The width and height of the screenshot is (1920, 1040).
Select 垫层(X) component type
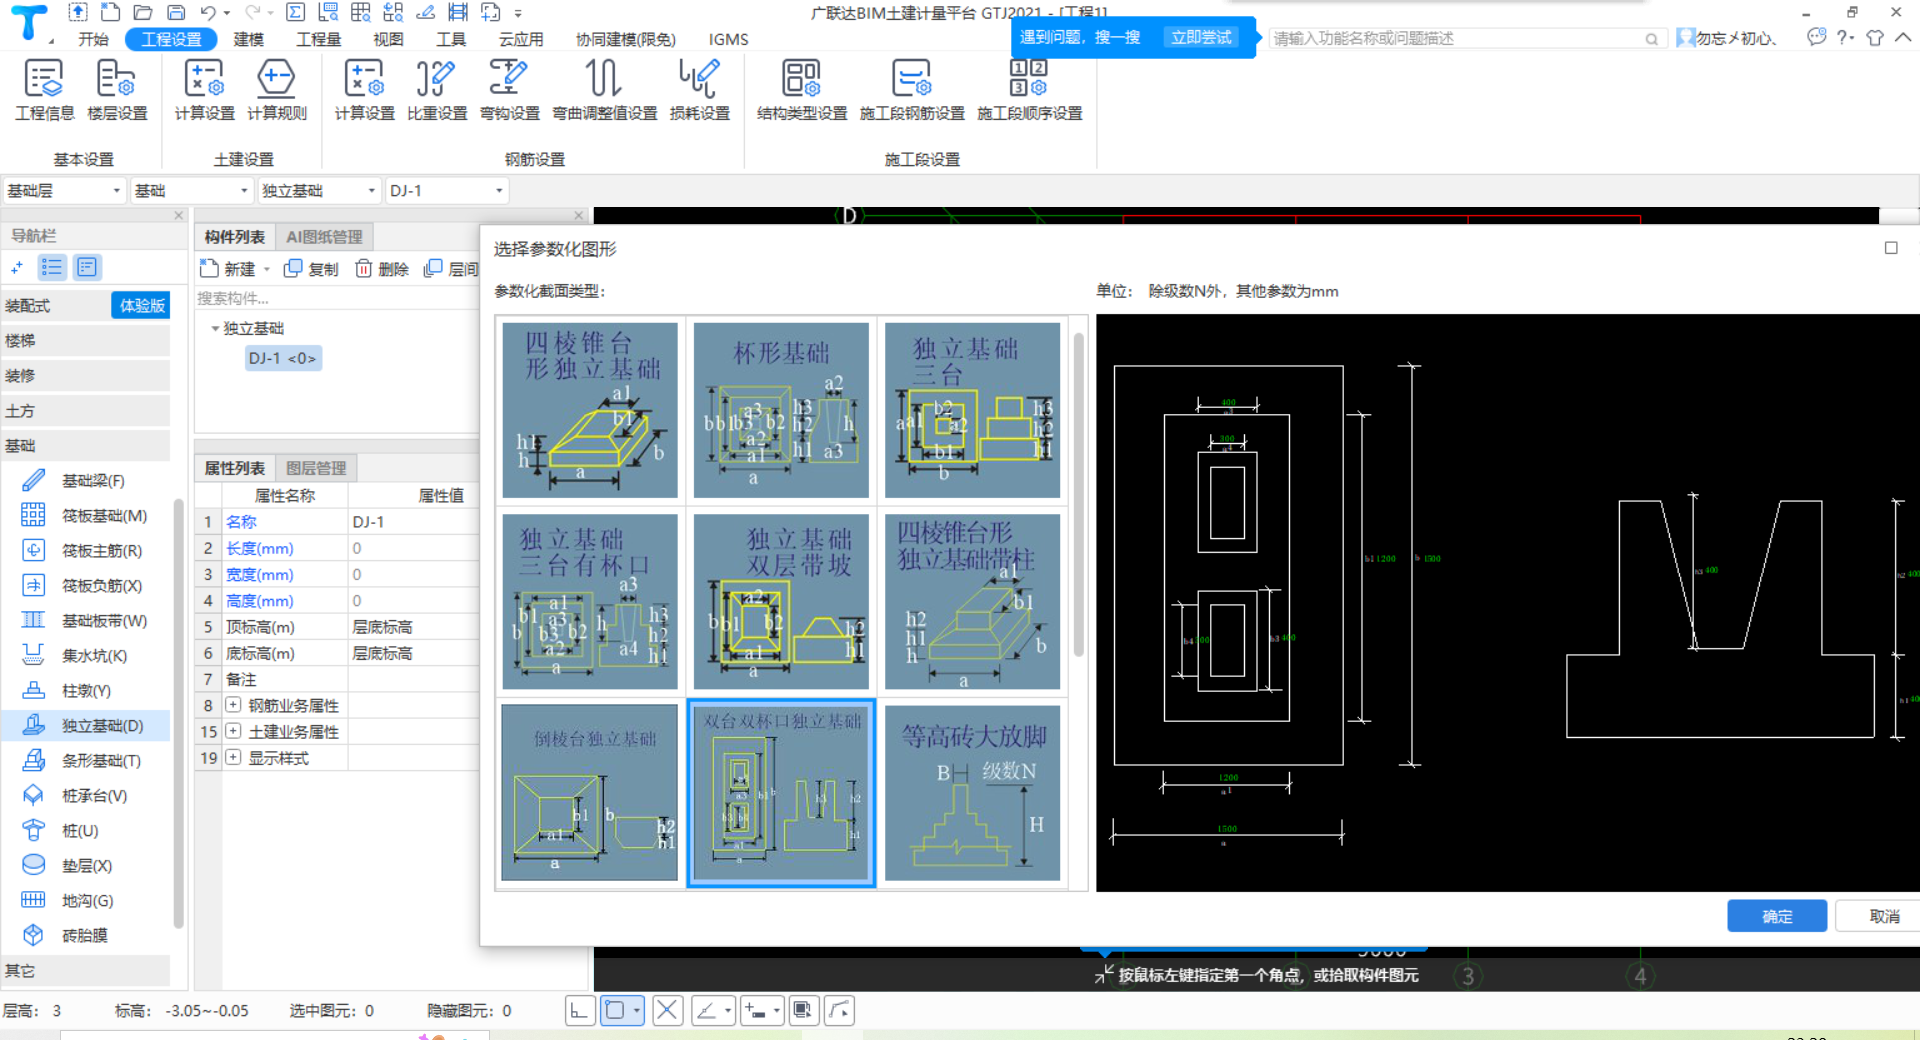pos(86,866)
